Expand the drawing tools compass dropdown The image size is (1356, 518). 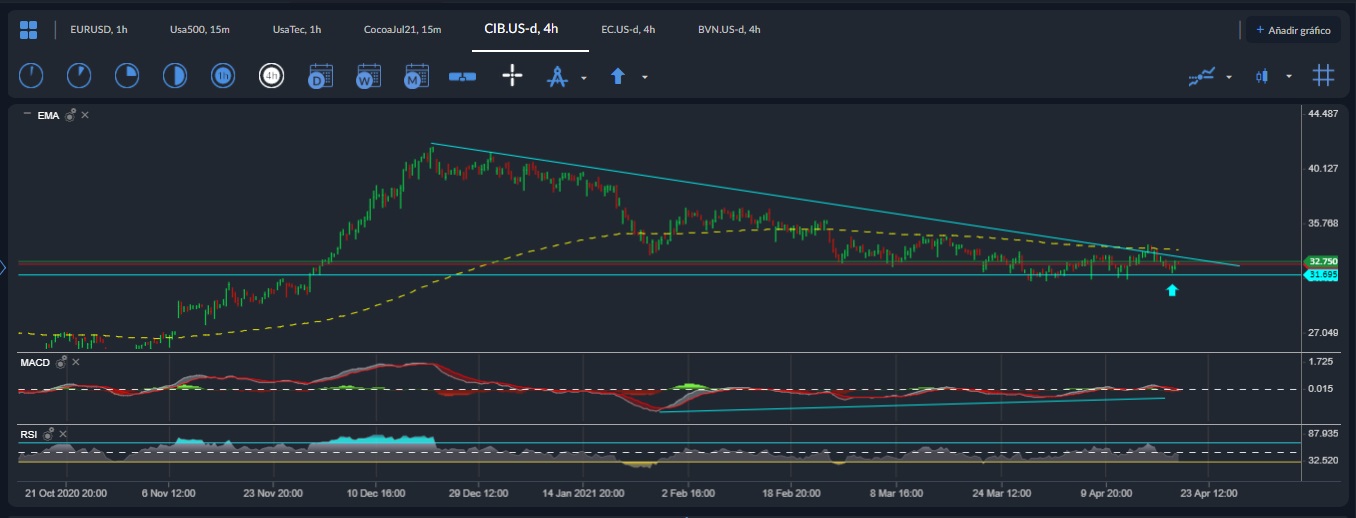tap(583, 77)
